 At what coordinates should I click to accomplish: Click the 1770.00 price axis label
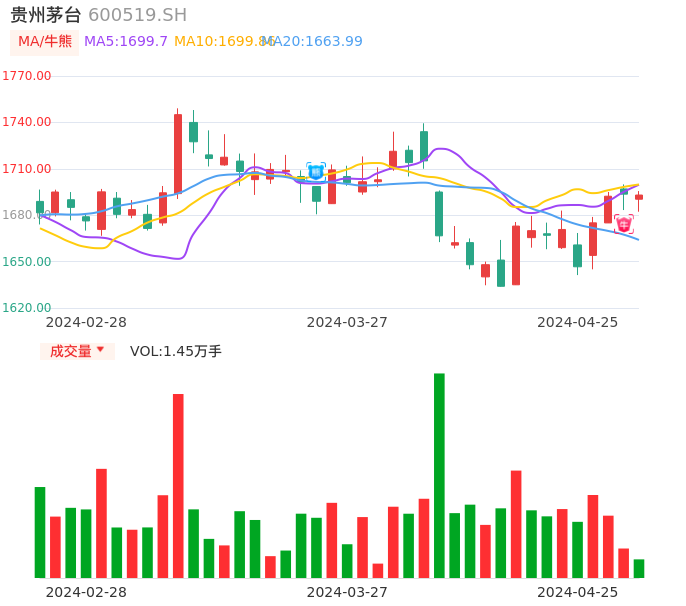27,76
